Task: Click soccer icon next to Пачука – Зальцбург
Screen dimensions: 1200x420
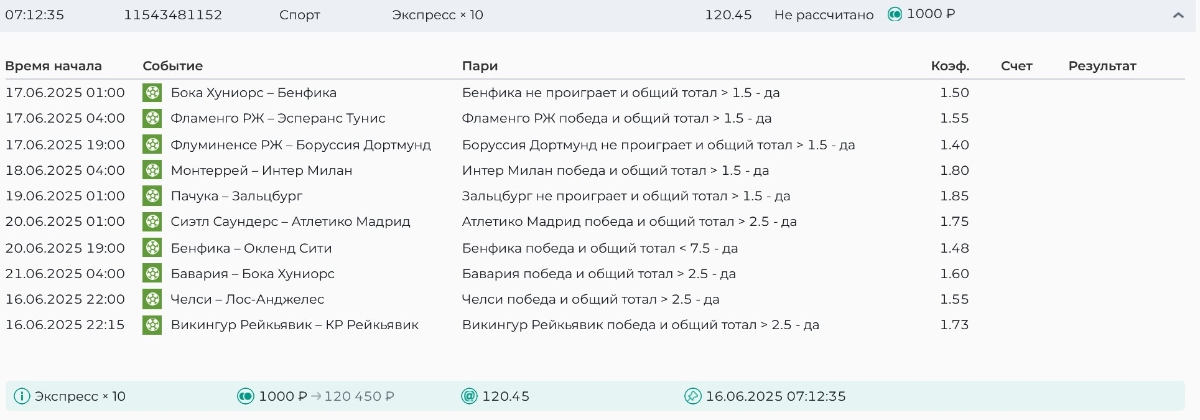Action: click(152, 196)
